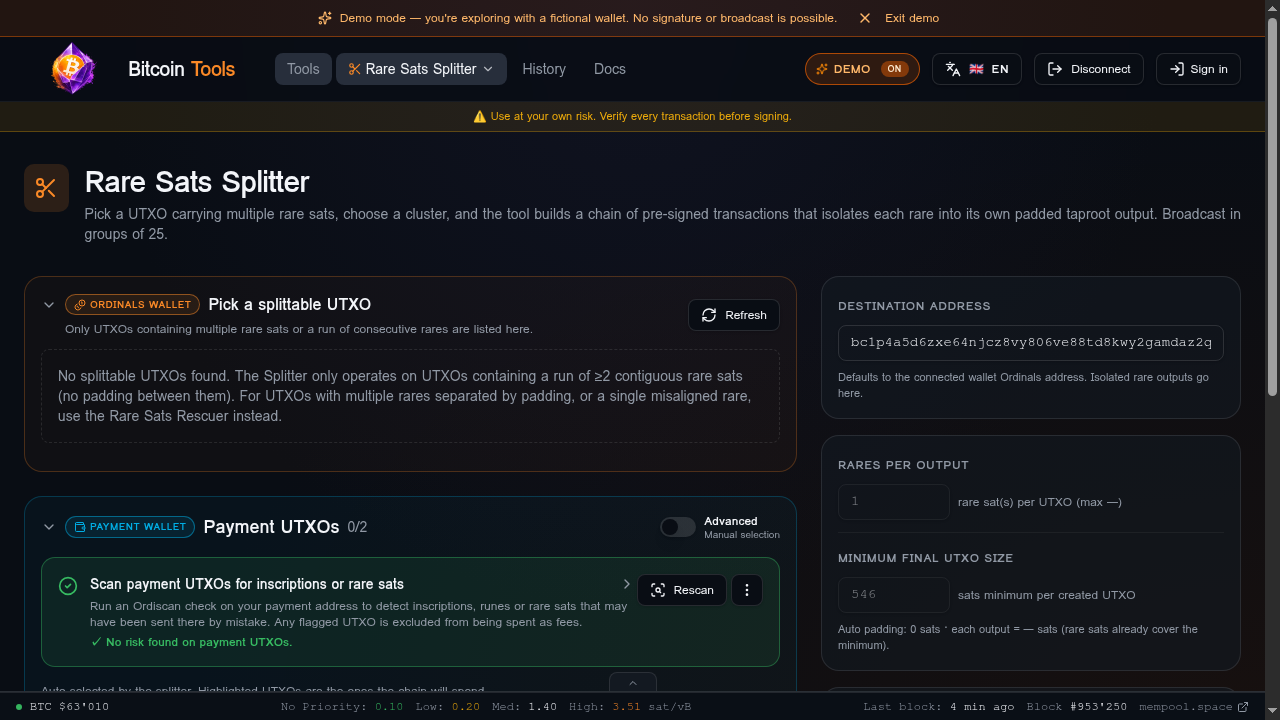Click the Rares Per Output number field
The height and width of the screenshot is (720, 1280).
pos(894,502)
